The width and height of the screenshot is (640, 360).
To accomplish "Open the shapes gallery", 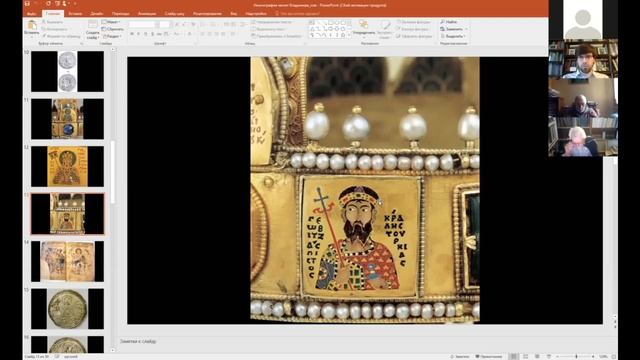I will [330, 29].
